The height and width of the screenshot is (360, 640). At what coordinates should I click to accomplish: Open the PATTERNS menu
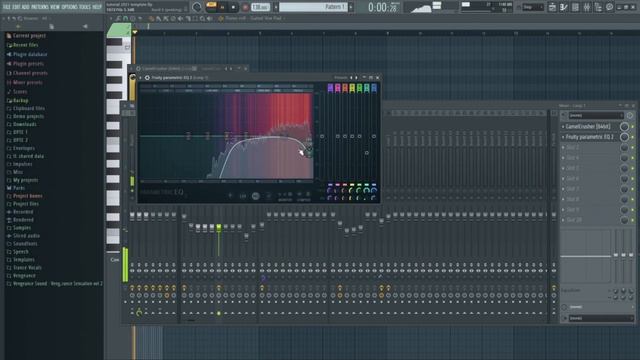point(40,7)
